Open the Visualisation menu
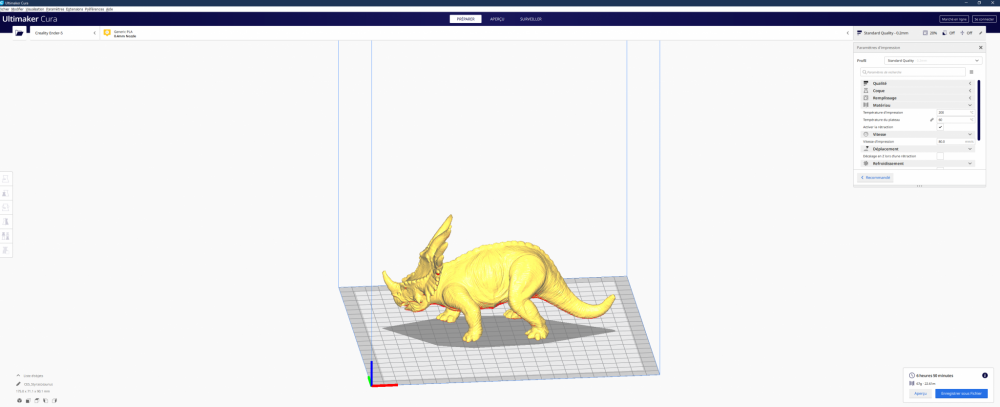This screenshot has width=1000, height=407. (x=35, y=9)
